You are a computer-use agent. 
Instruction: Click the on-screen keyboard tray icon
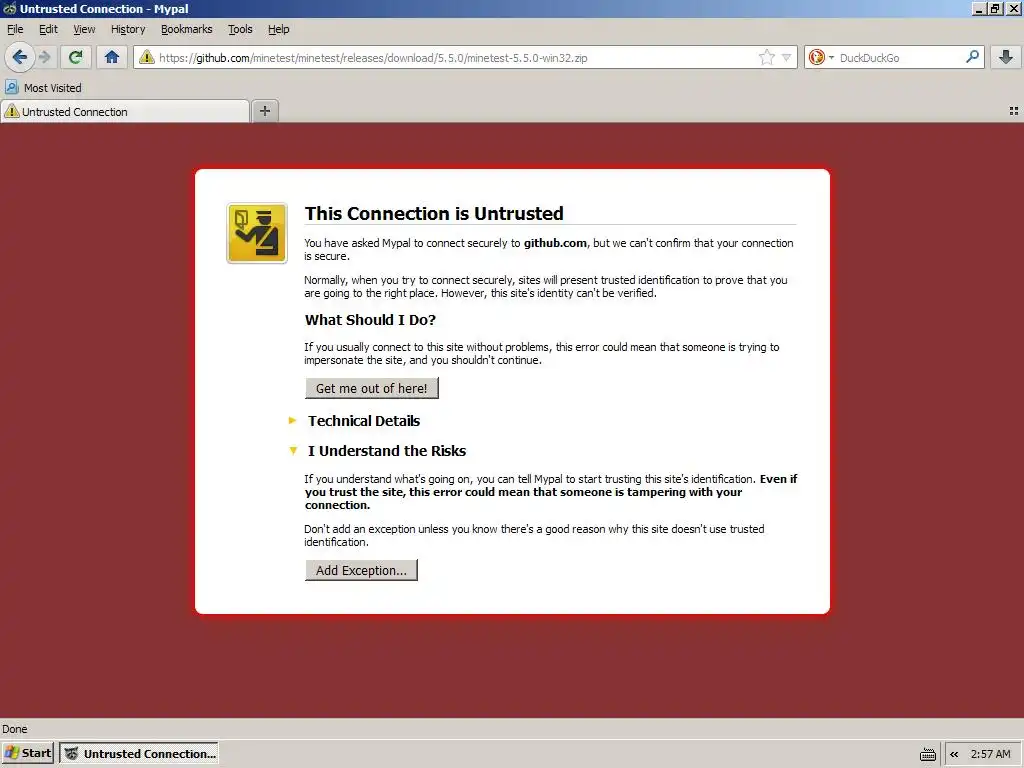click(927, 754)
